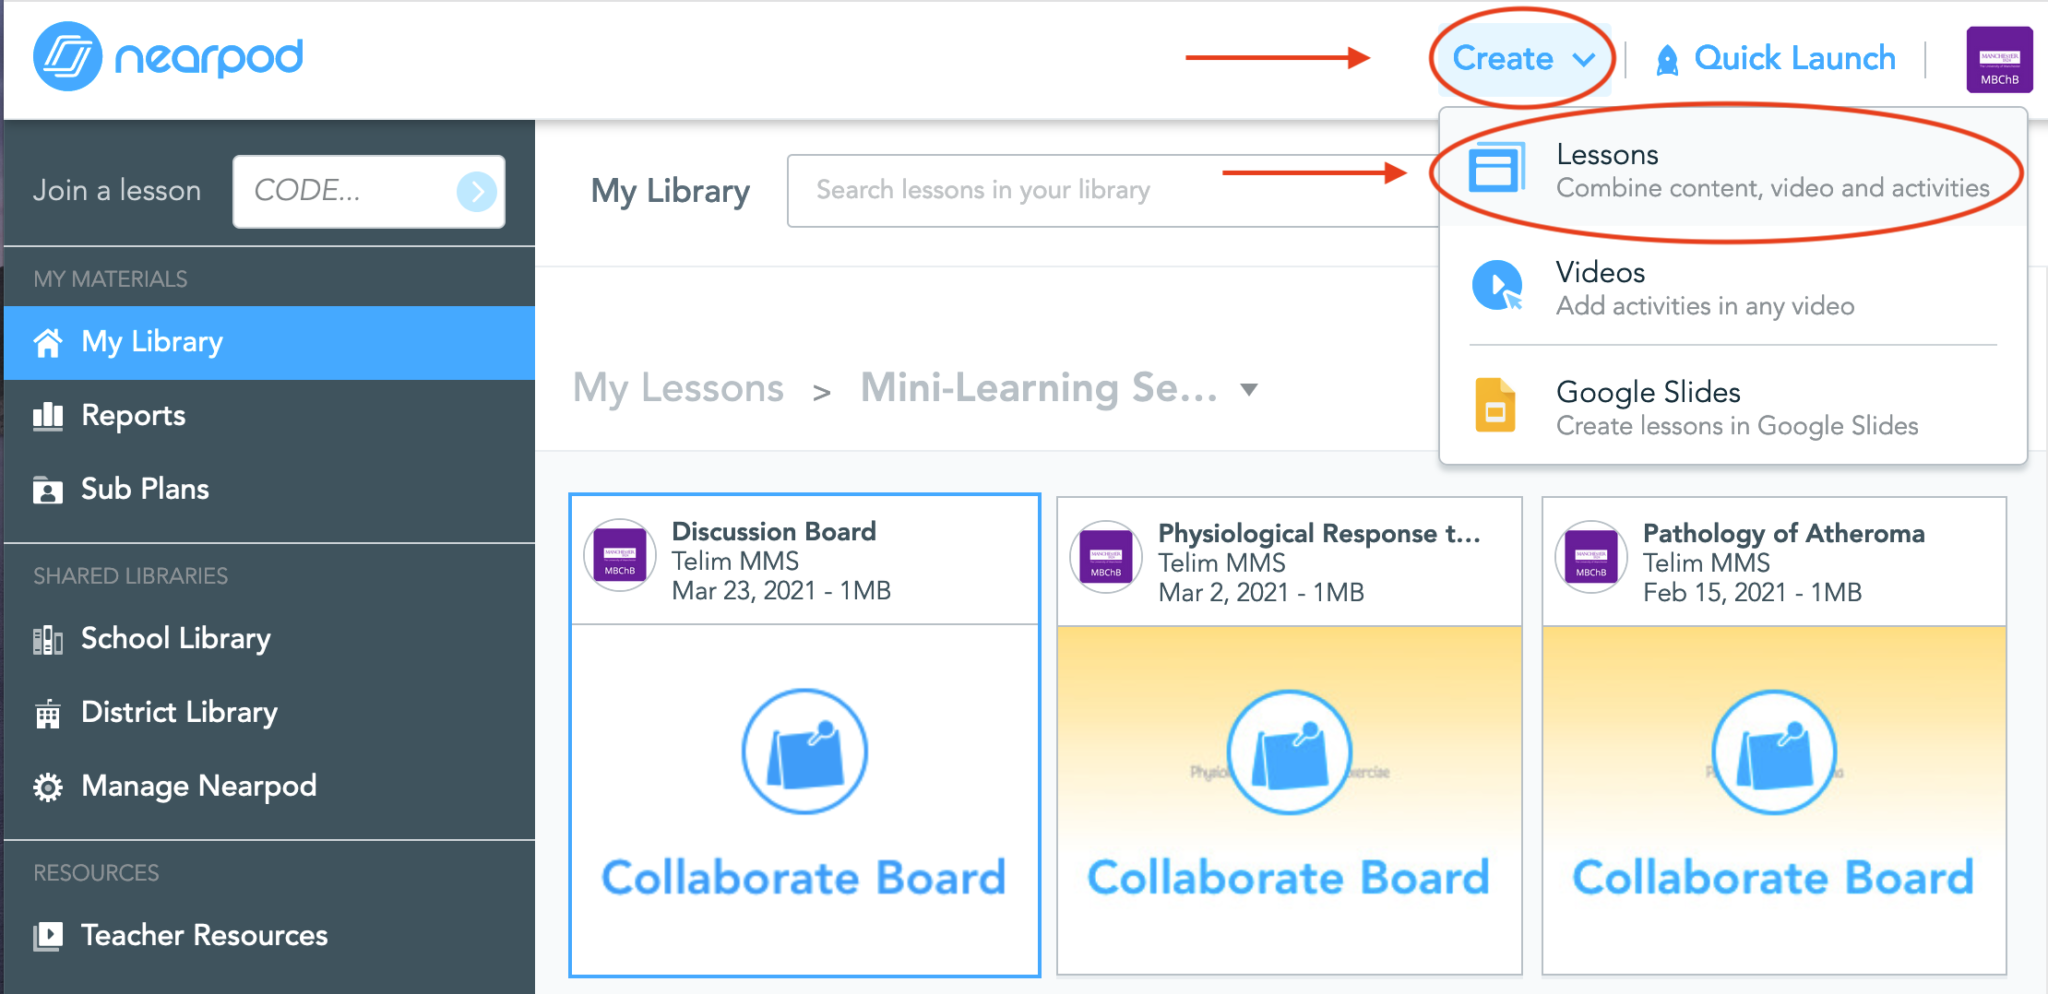Select the Teacher Resources video icon
The image size is (2048, 994).
click(x=47, y=935)
